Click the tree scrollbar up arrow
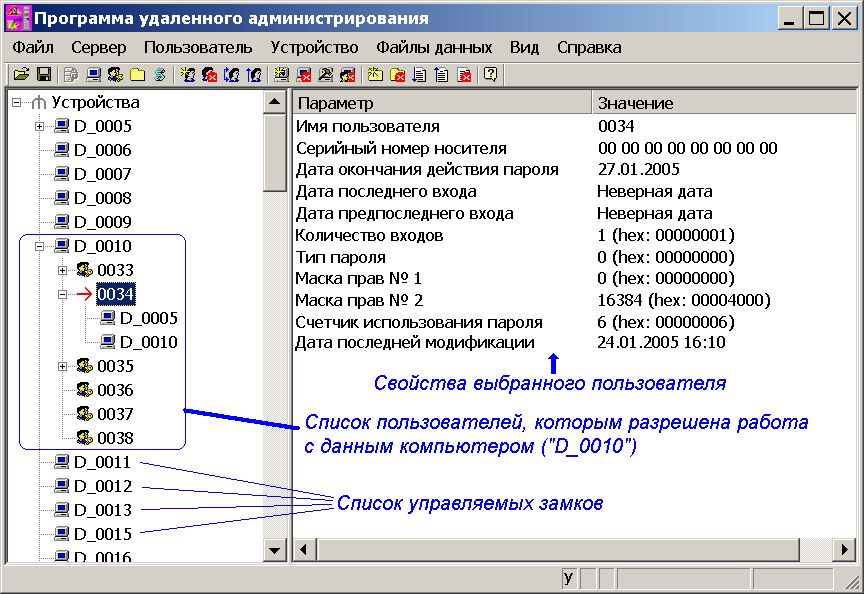Image resolution: width=864 pixels, height=594 pixels. (x=274, y=101)
